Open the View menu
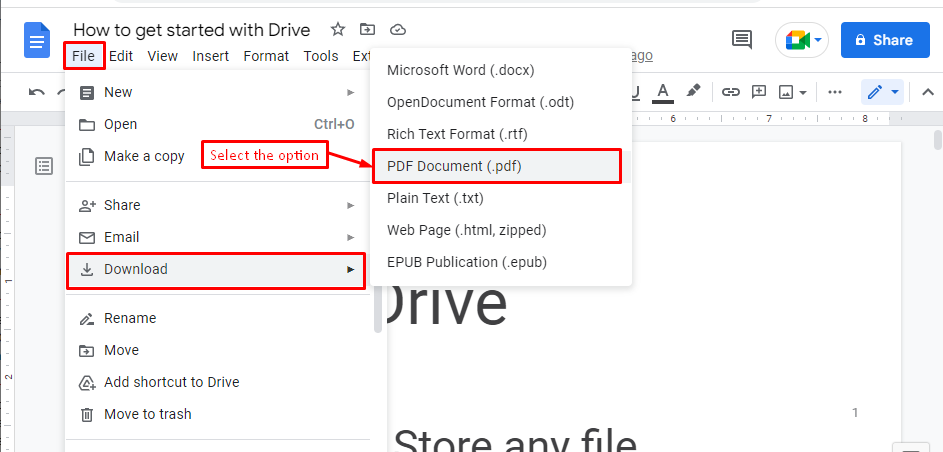 click(x=162, y=56)
